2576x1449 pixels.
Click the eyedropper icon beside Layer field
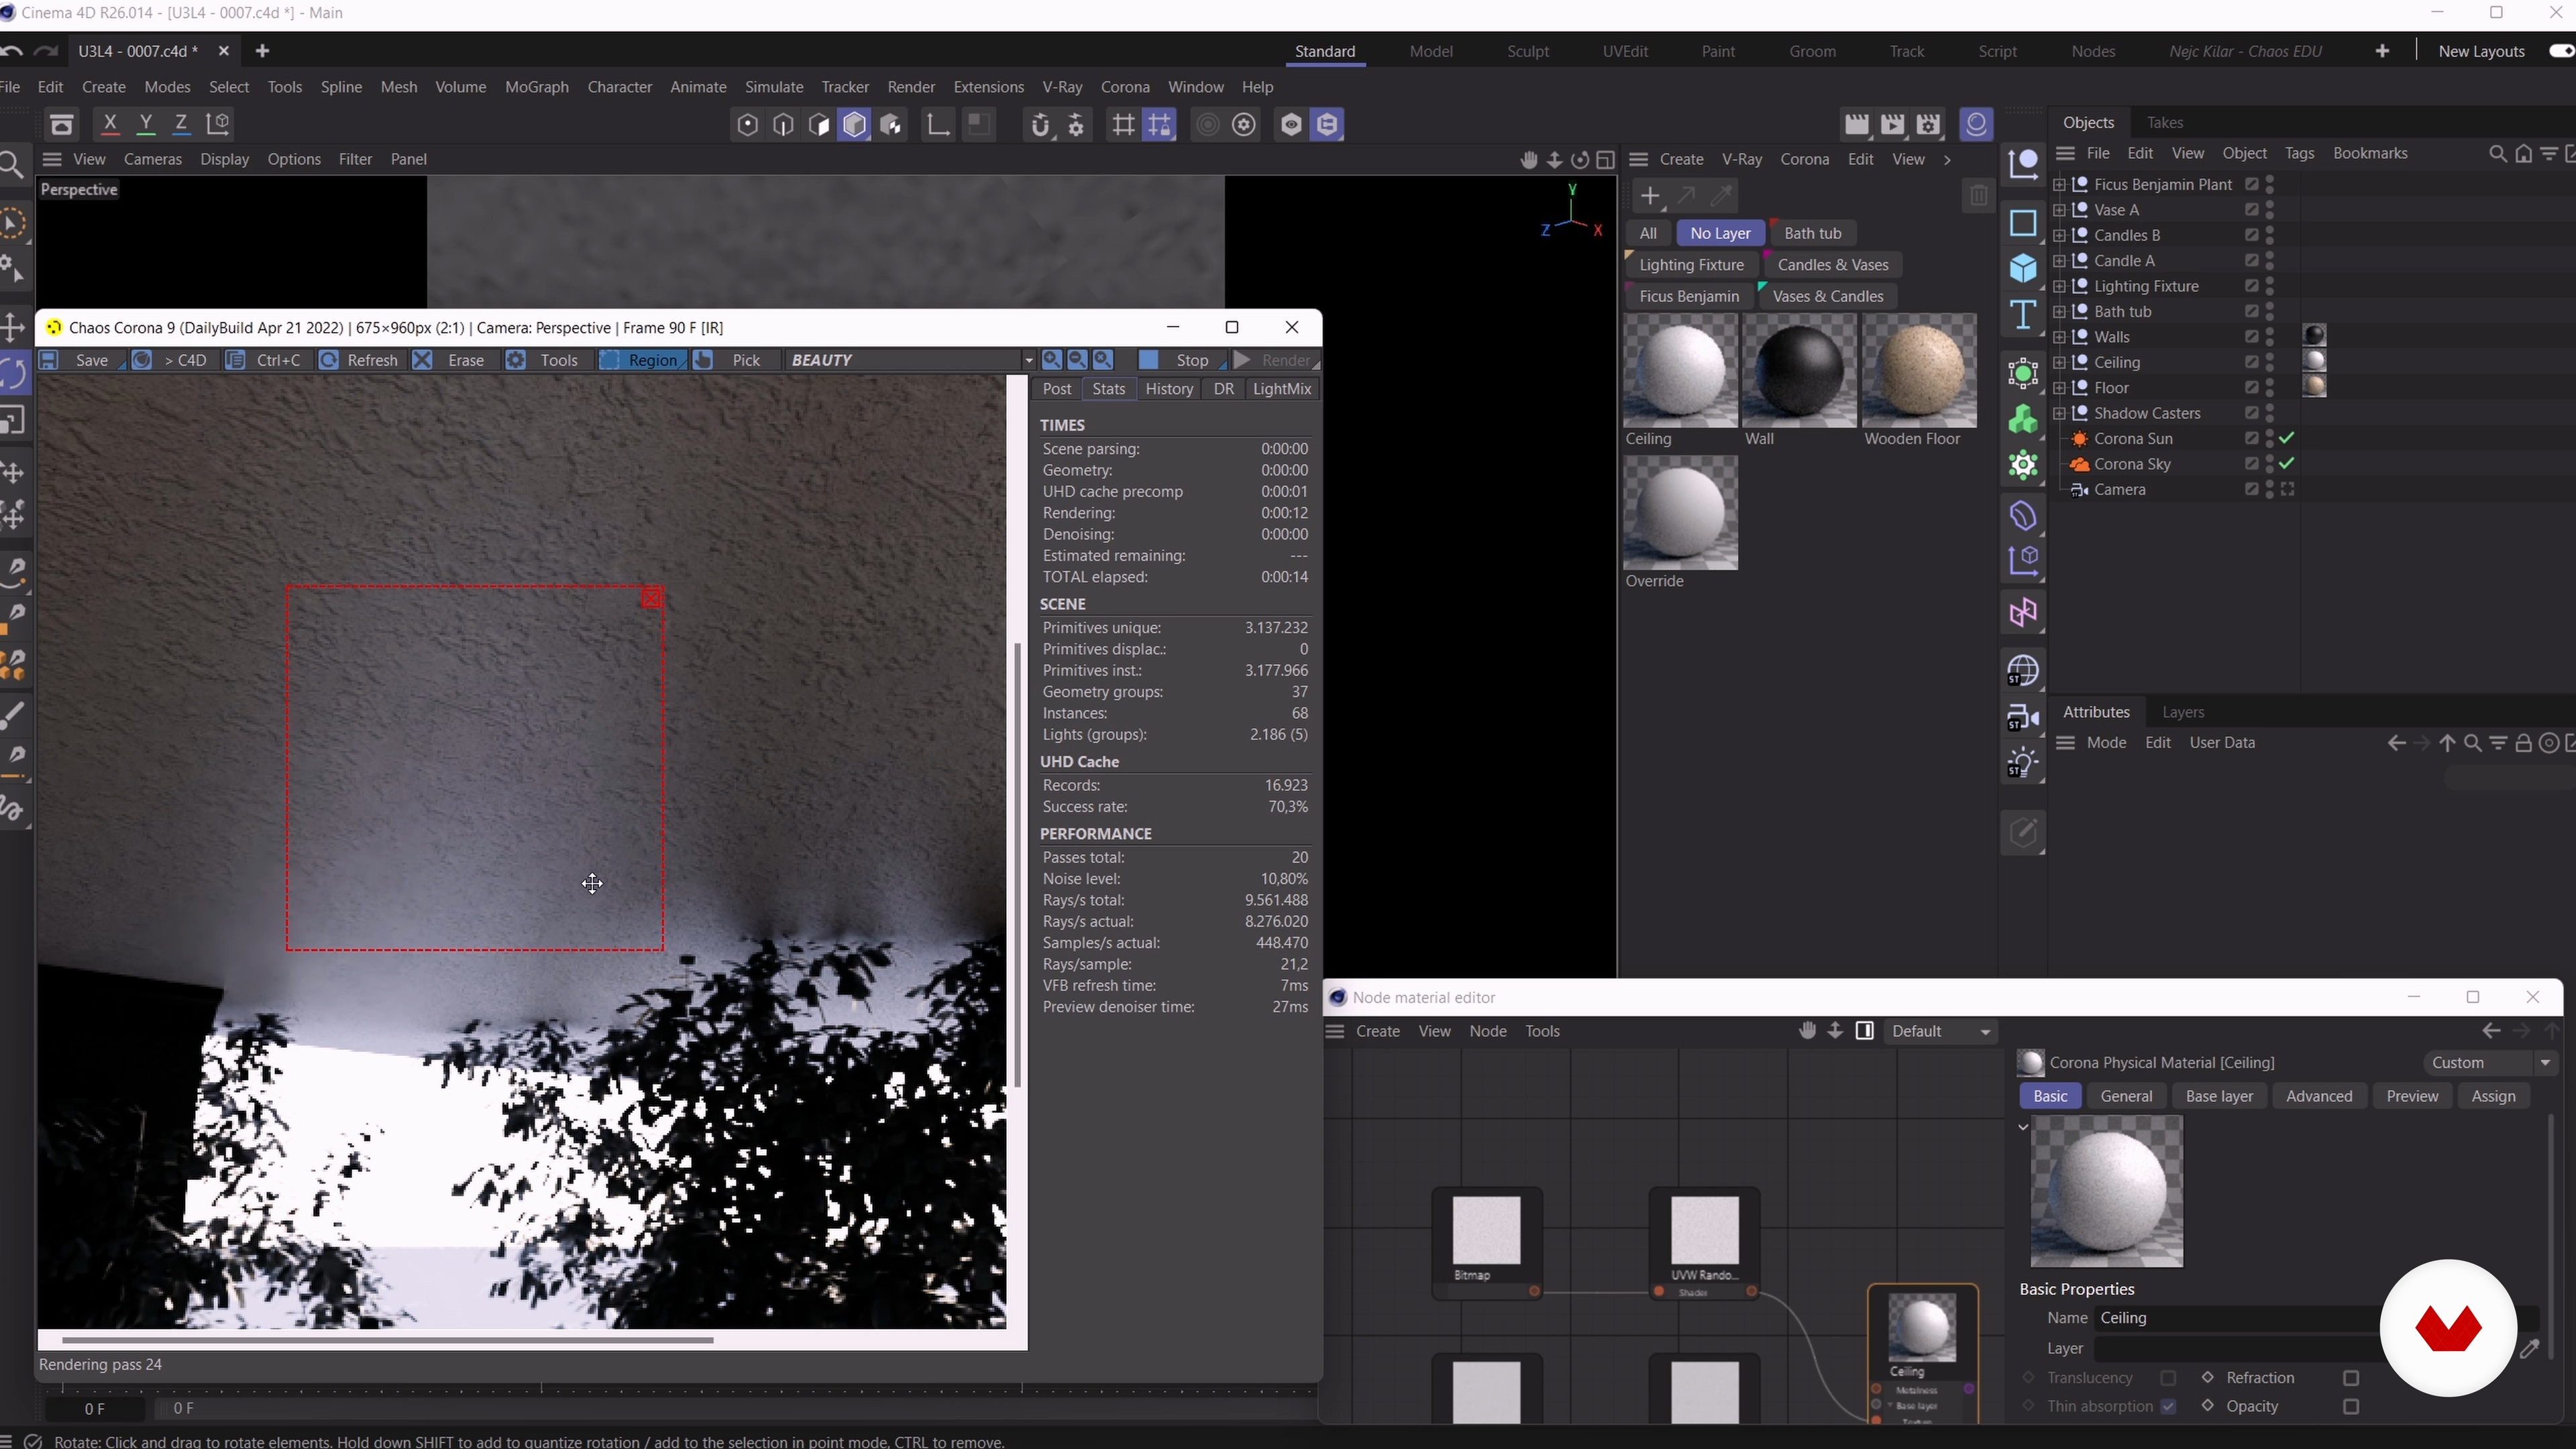pyautogui.click(x=2530, y=1350)
